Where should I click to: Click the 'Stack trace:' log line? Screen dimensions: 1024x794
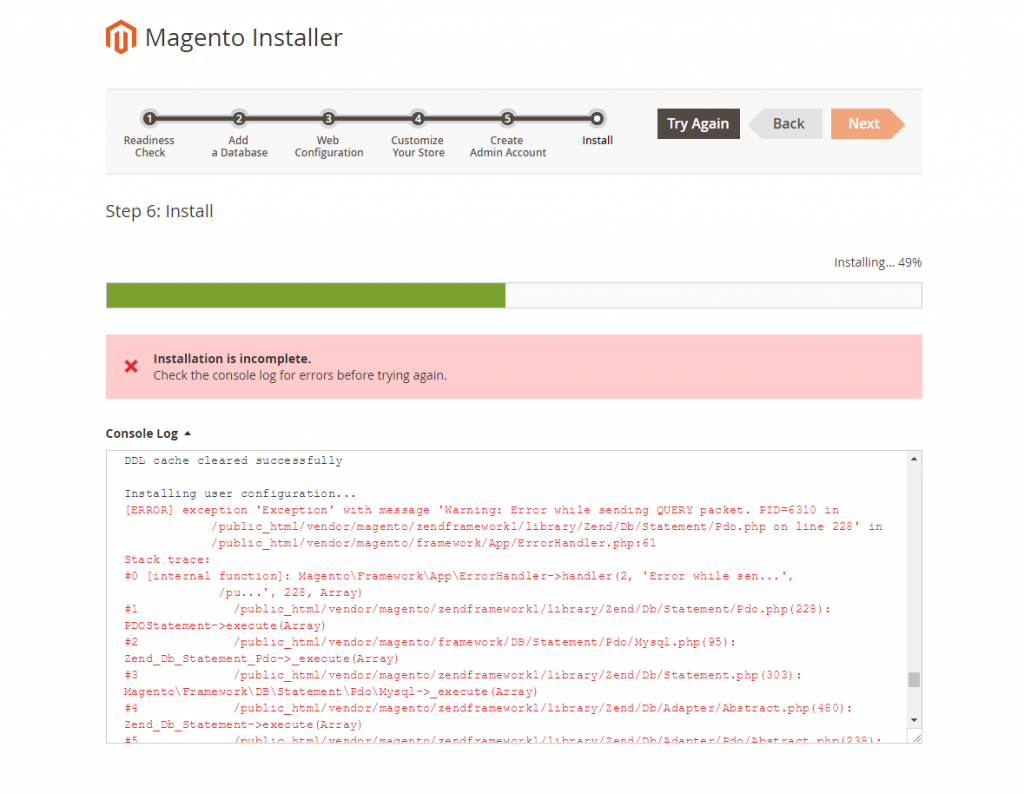[x=167, y=560]
